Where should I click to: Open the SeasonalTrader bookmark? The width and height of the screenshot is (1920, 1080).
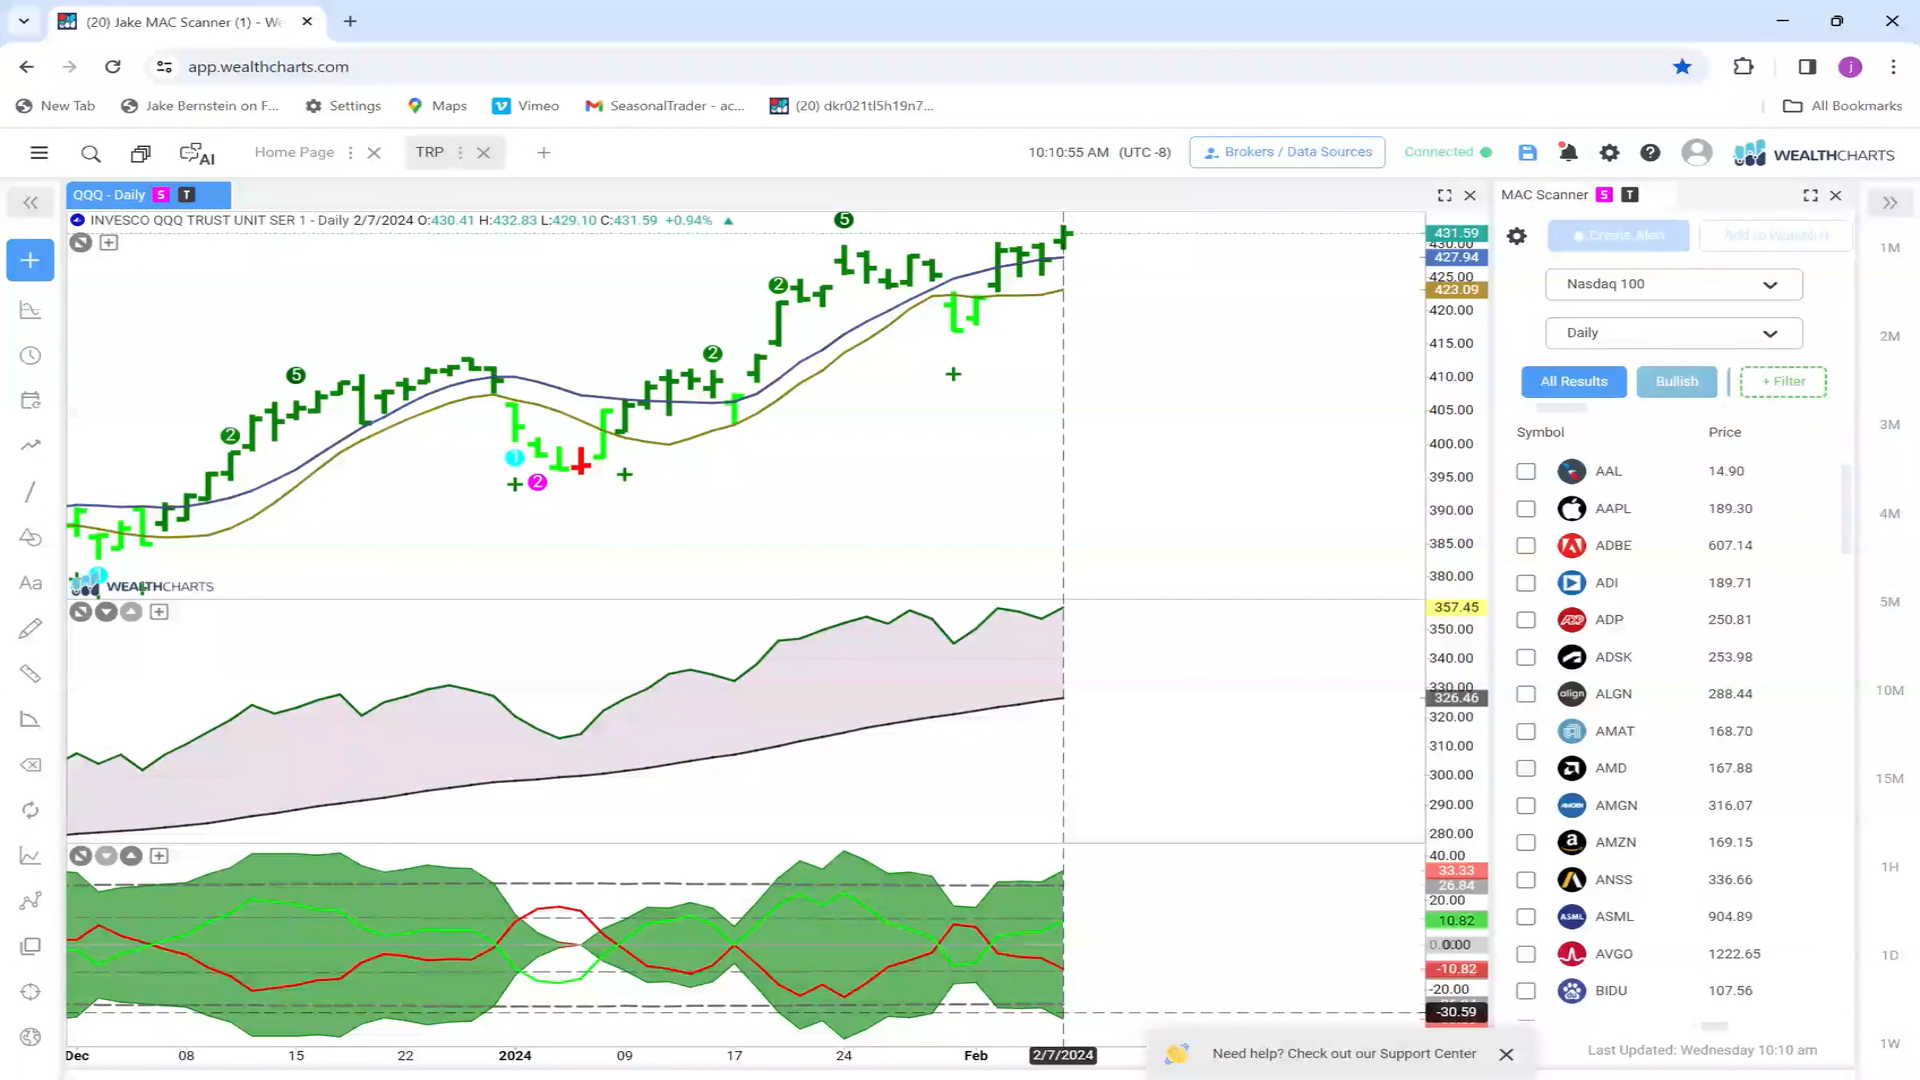click(x=665, y=106)
